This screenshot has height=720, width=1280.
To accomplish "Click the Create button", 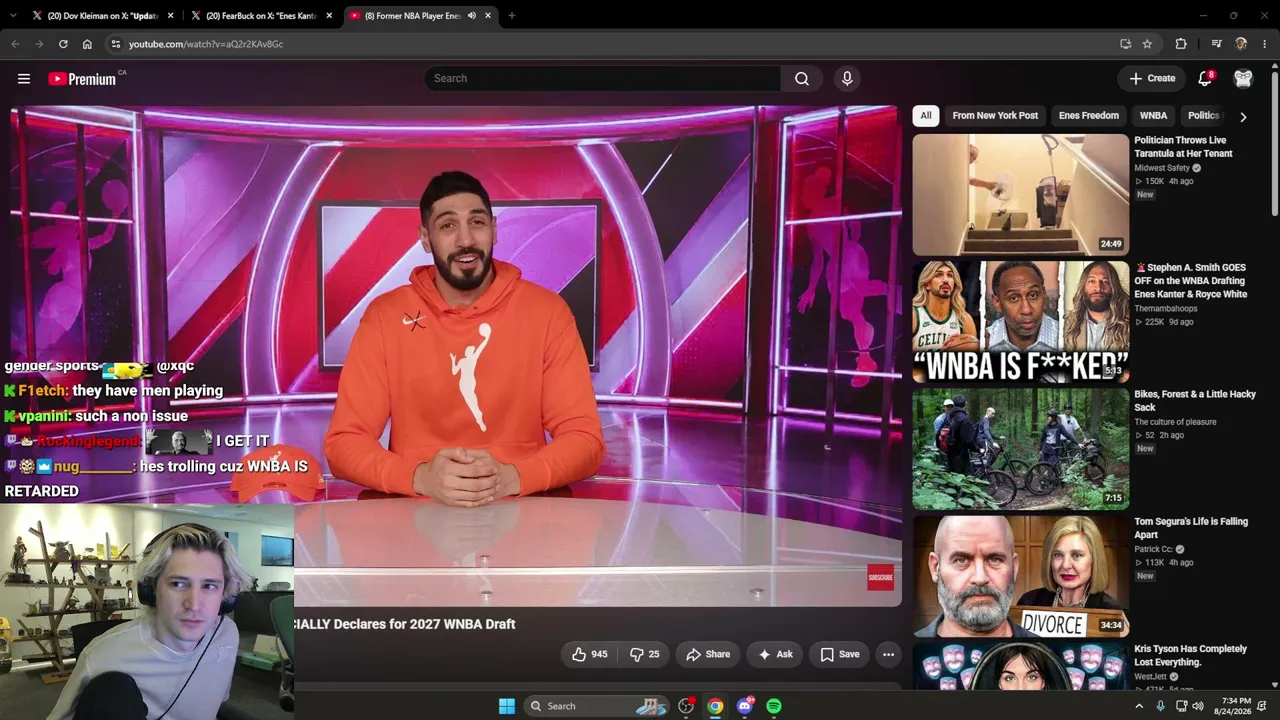I will [1152, 79].
